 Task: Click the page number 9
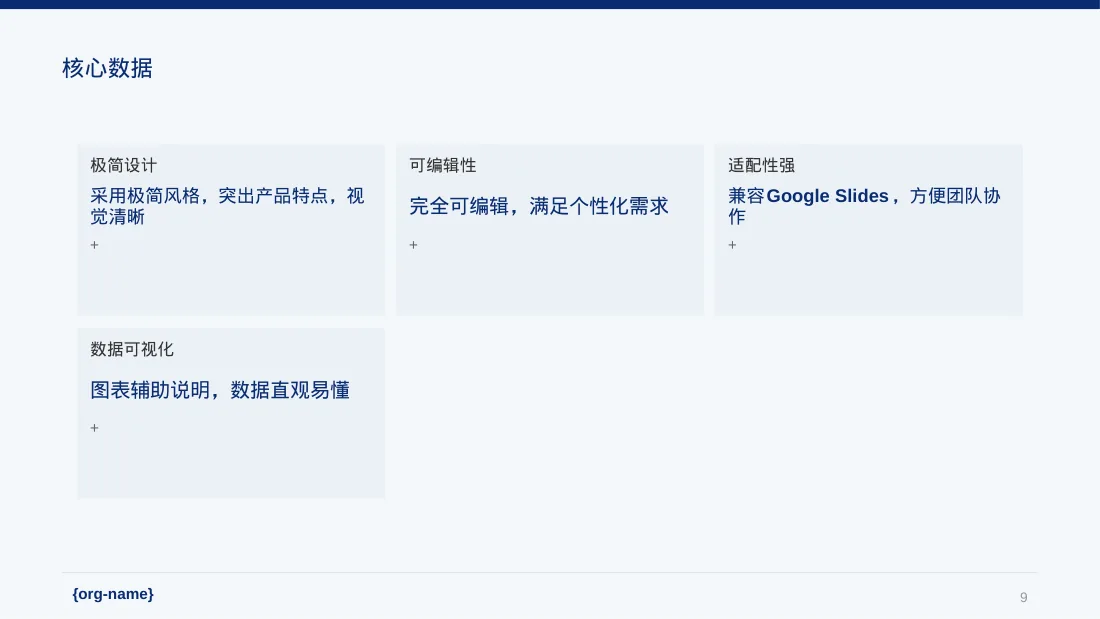click(1024, 597)
